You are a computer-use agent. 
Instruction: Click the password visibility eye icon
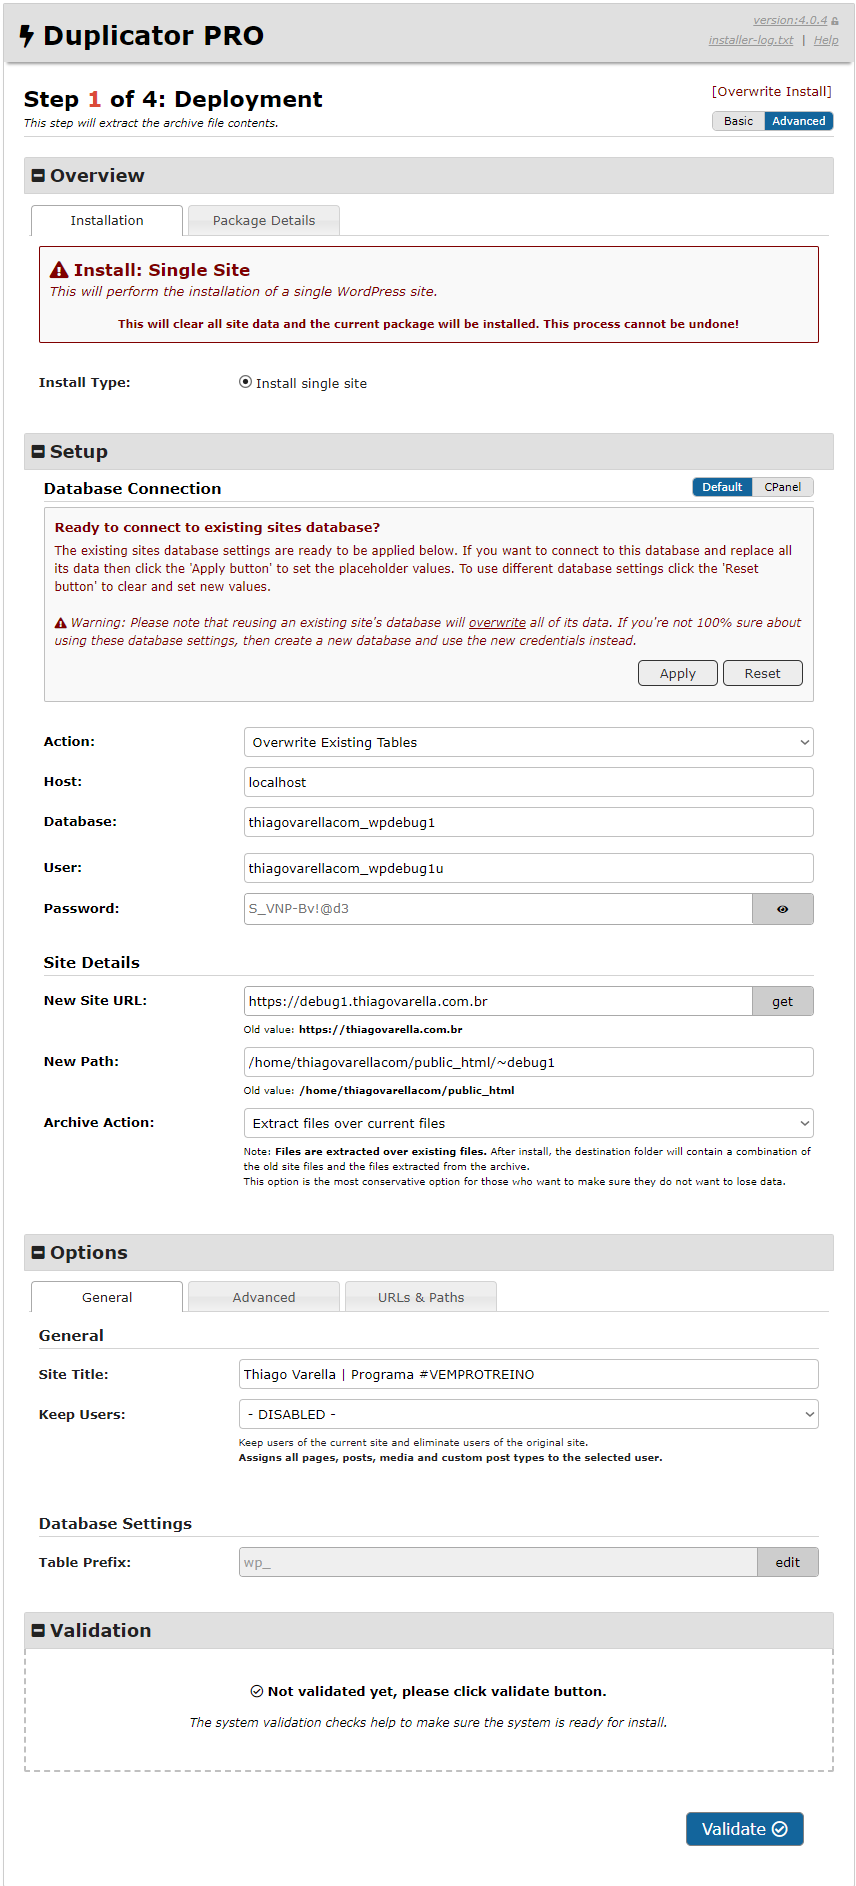pyautogui.click(x=782, y=909)
